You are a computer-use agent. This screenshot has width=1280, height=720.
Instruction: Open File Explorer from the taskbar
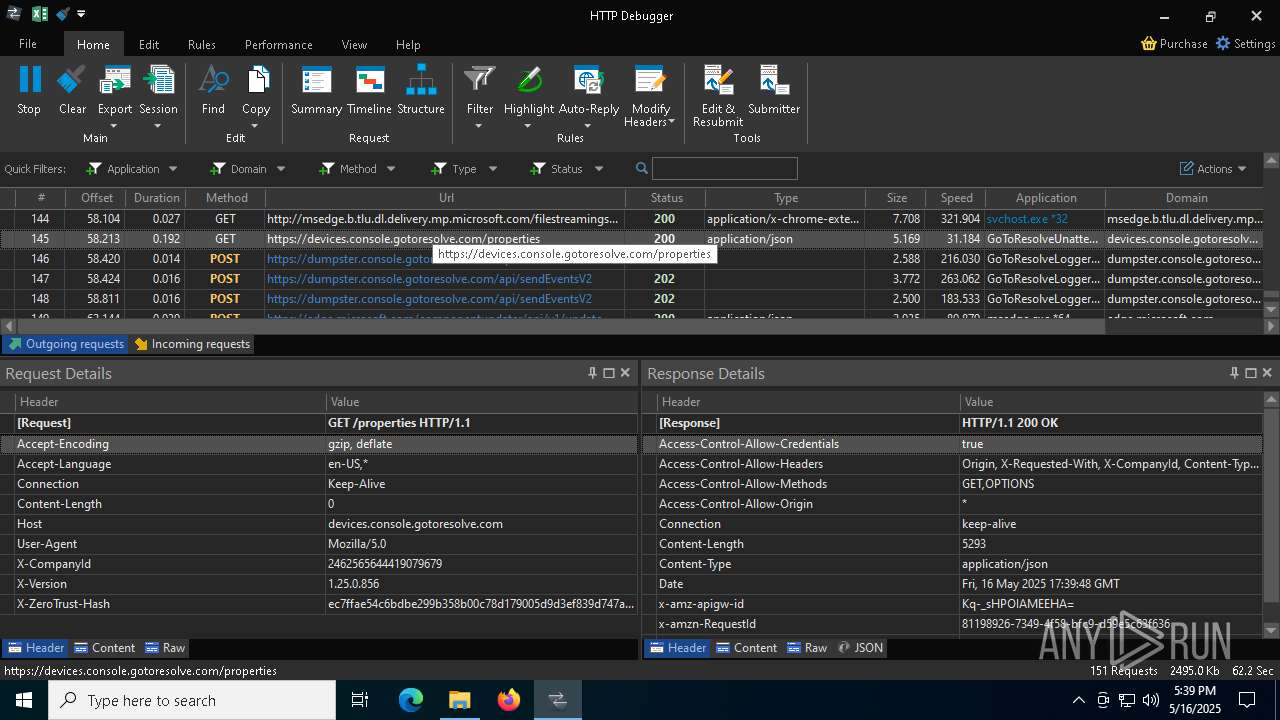(460, 700)
